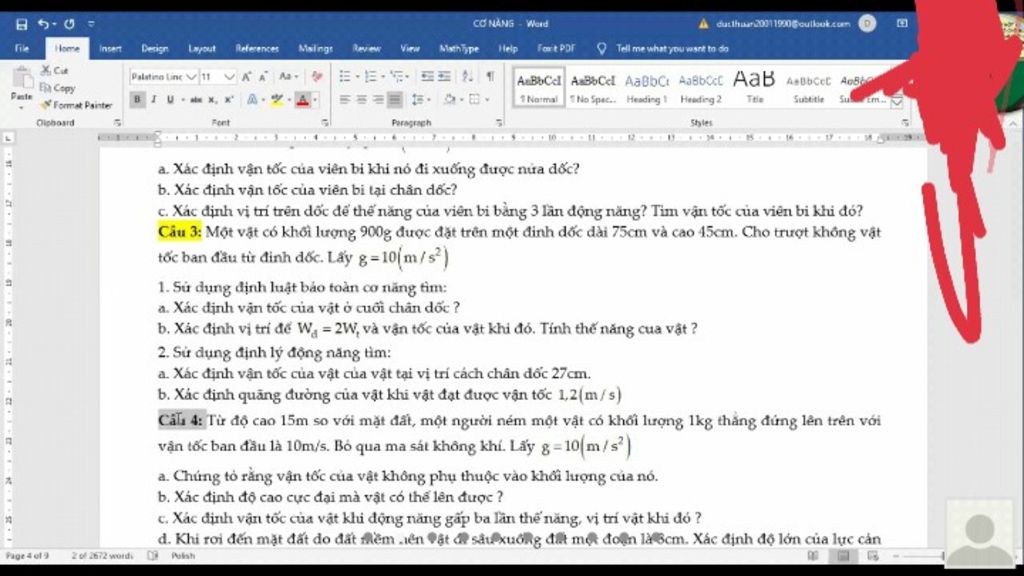Open the Font dialog launcher

(x=325, y=123)
